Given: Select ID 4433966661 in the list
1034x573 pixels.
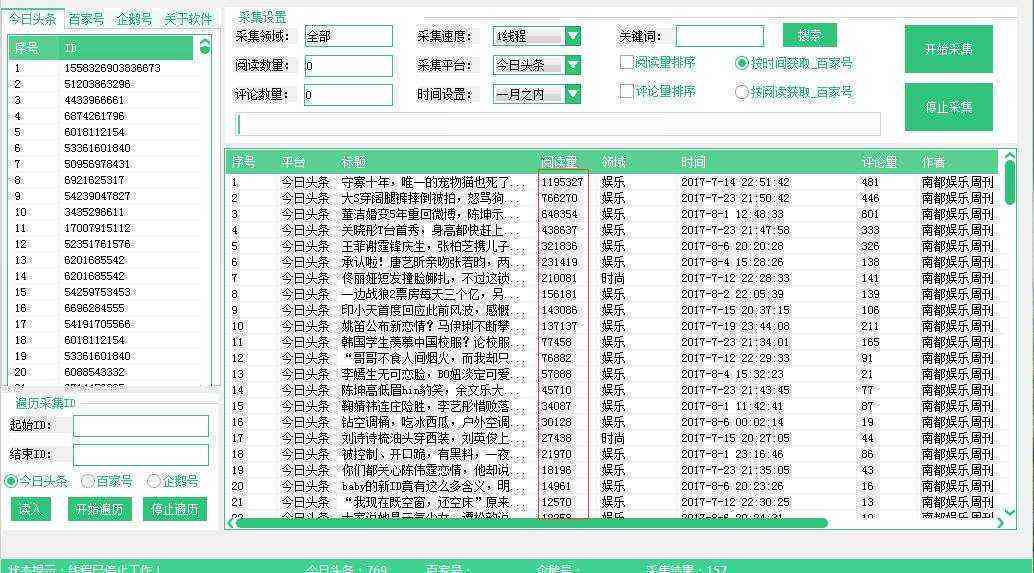Looking at the screenshot, I should [94, 100].
